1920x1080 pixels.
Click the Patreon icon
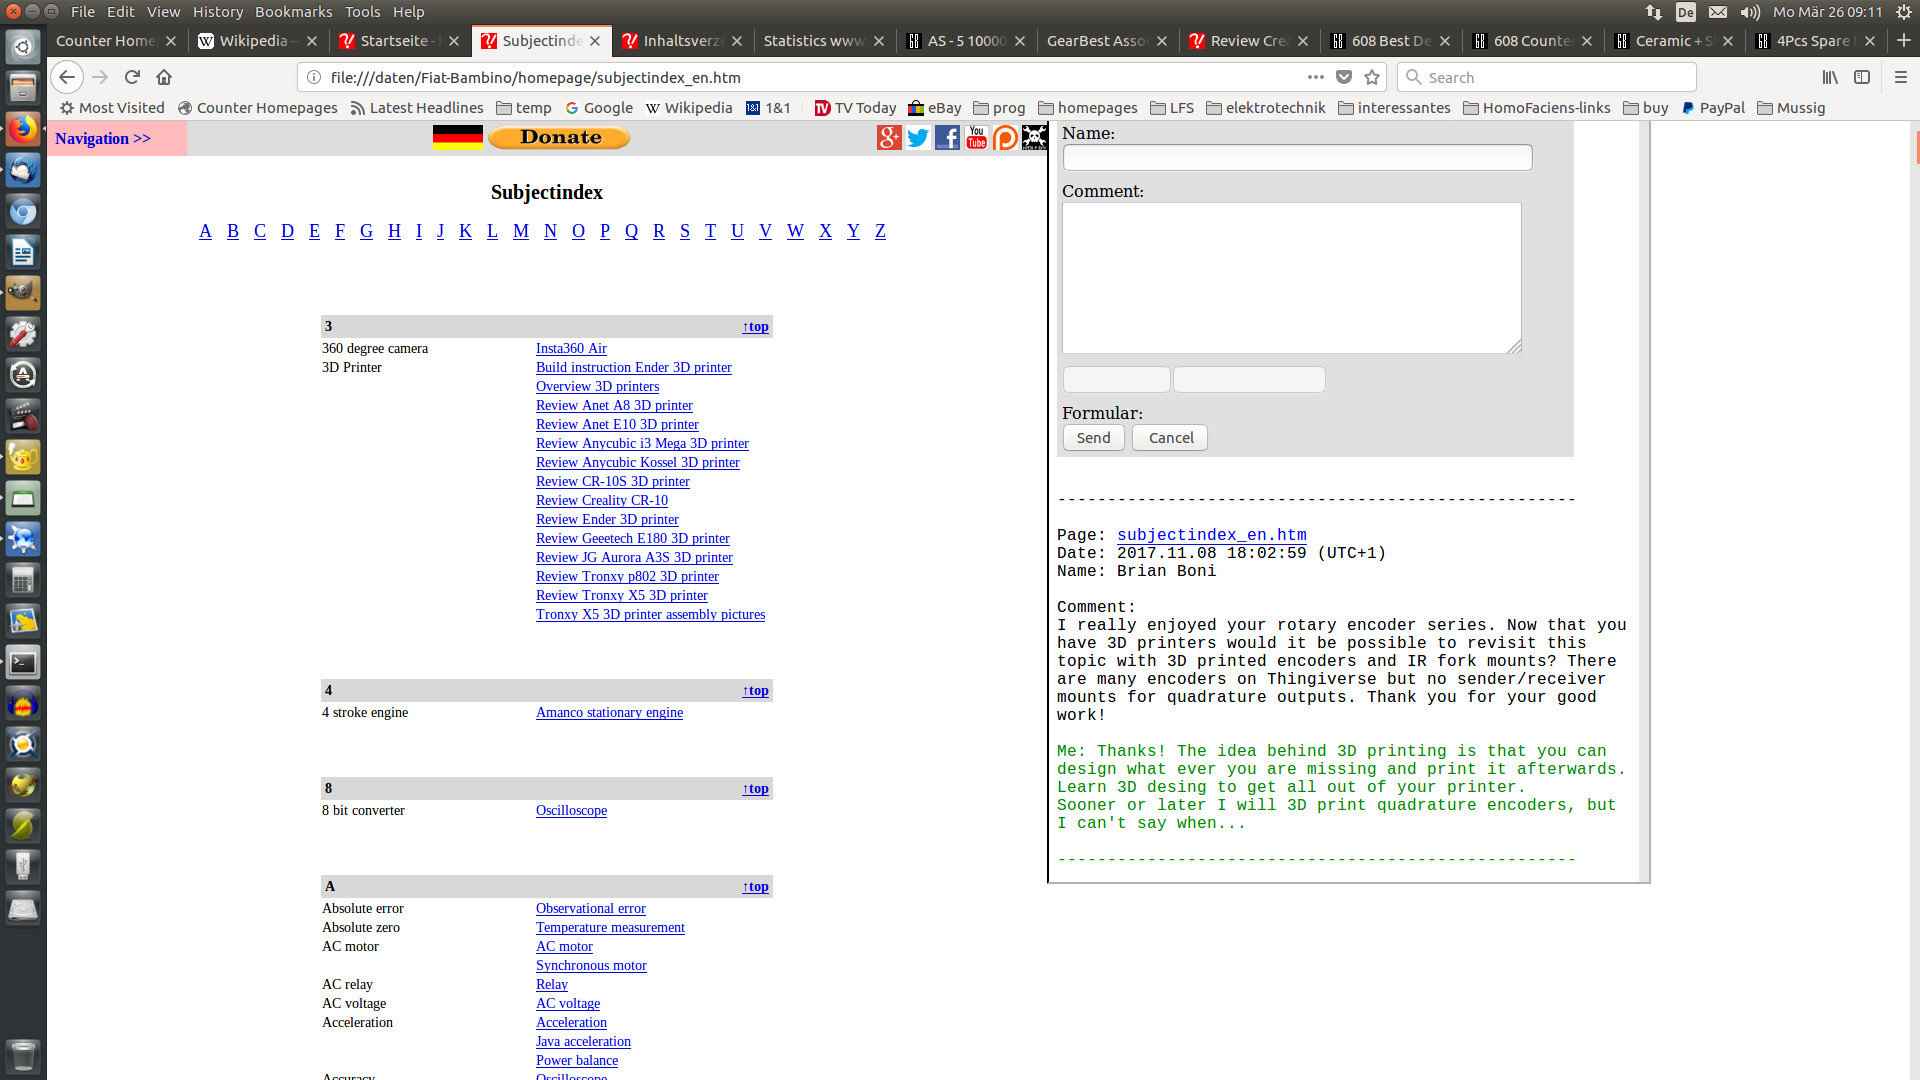(x=1005, y=138)
